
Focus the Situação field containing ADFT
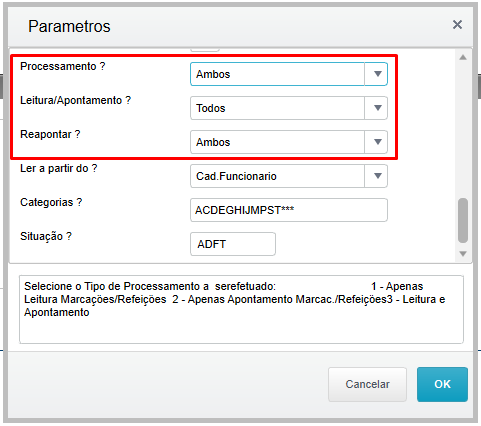click(233, 244)
